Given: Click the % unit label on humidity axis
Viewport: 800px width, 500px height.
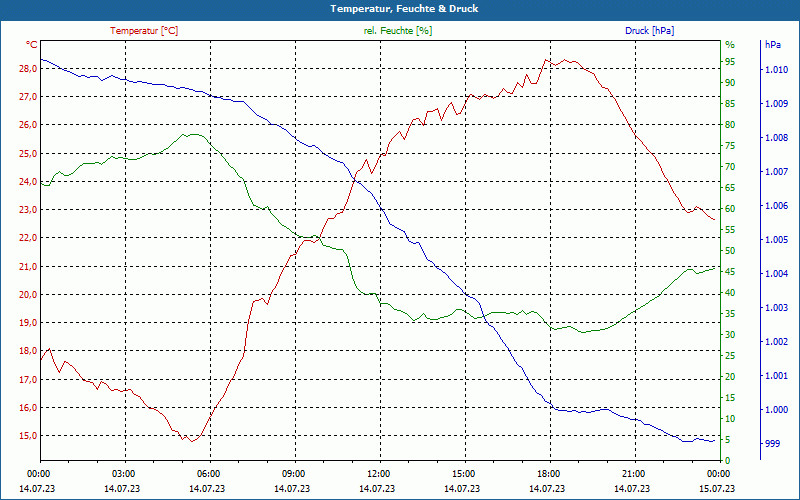Looking at the screenshot, I should [x=730, y=45].
